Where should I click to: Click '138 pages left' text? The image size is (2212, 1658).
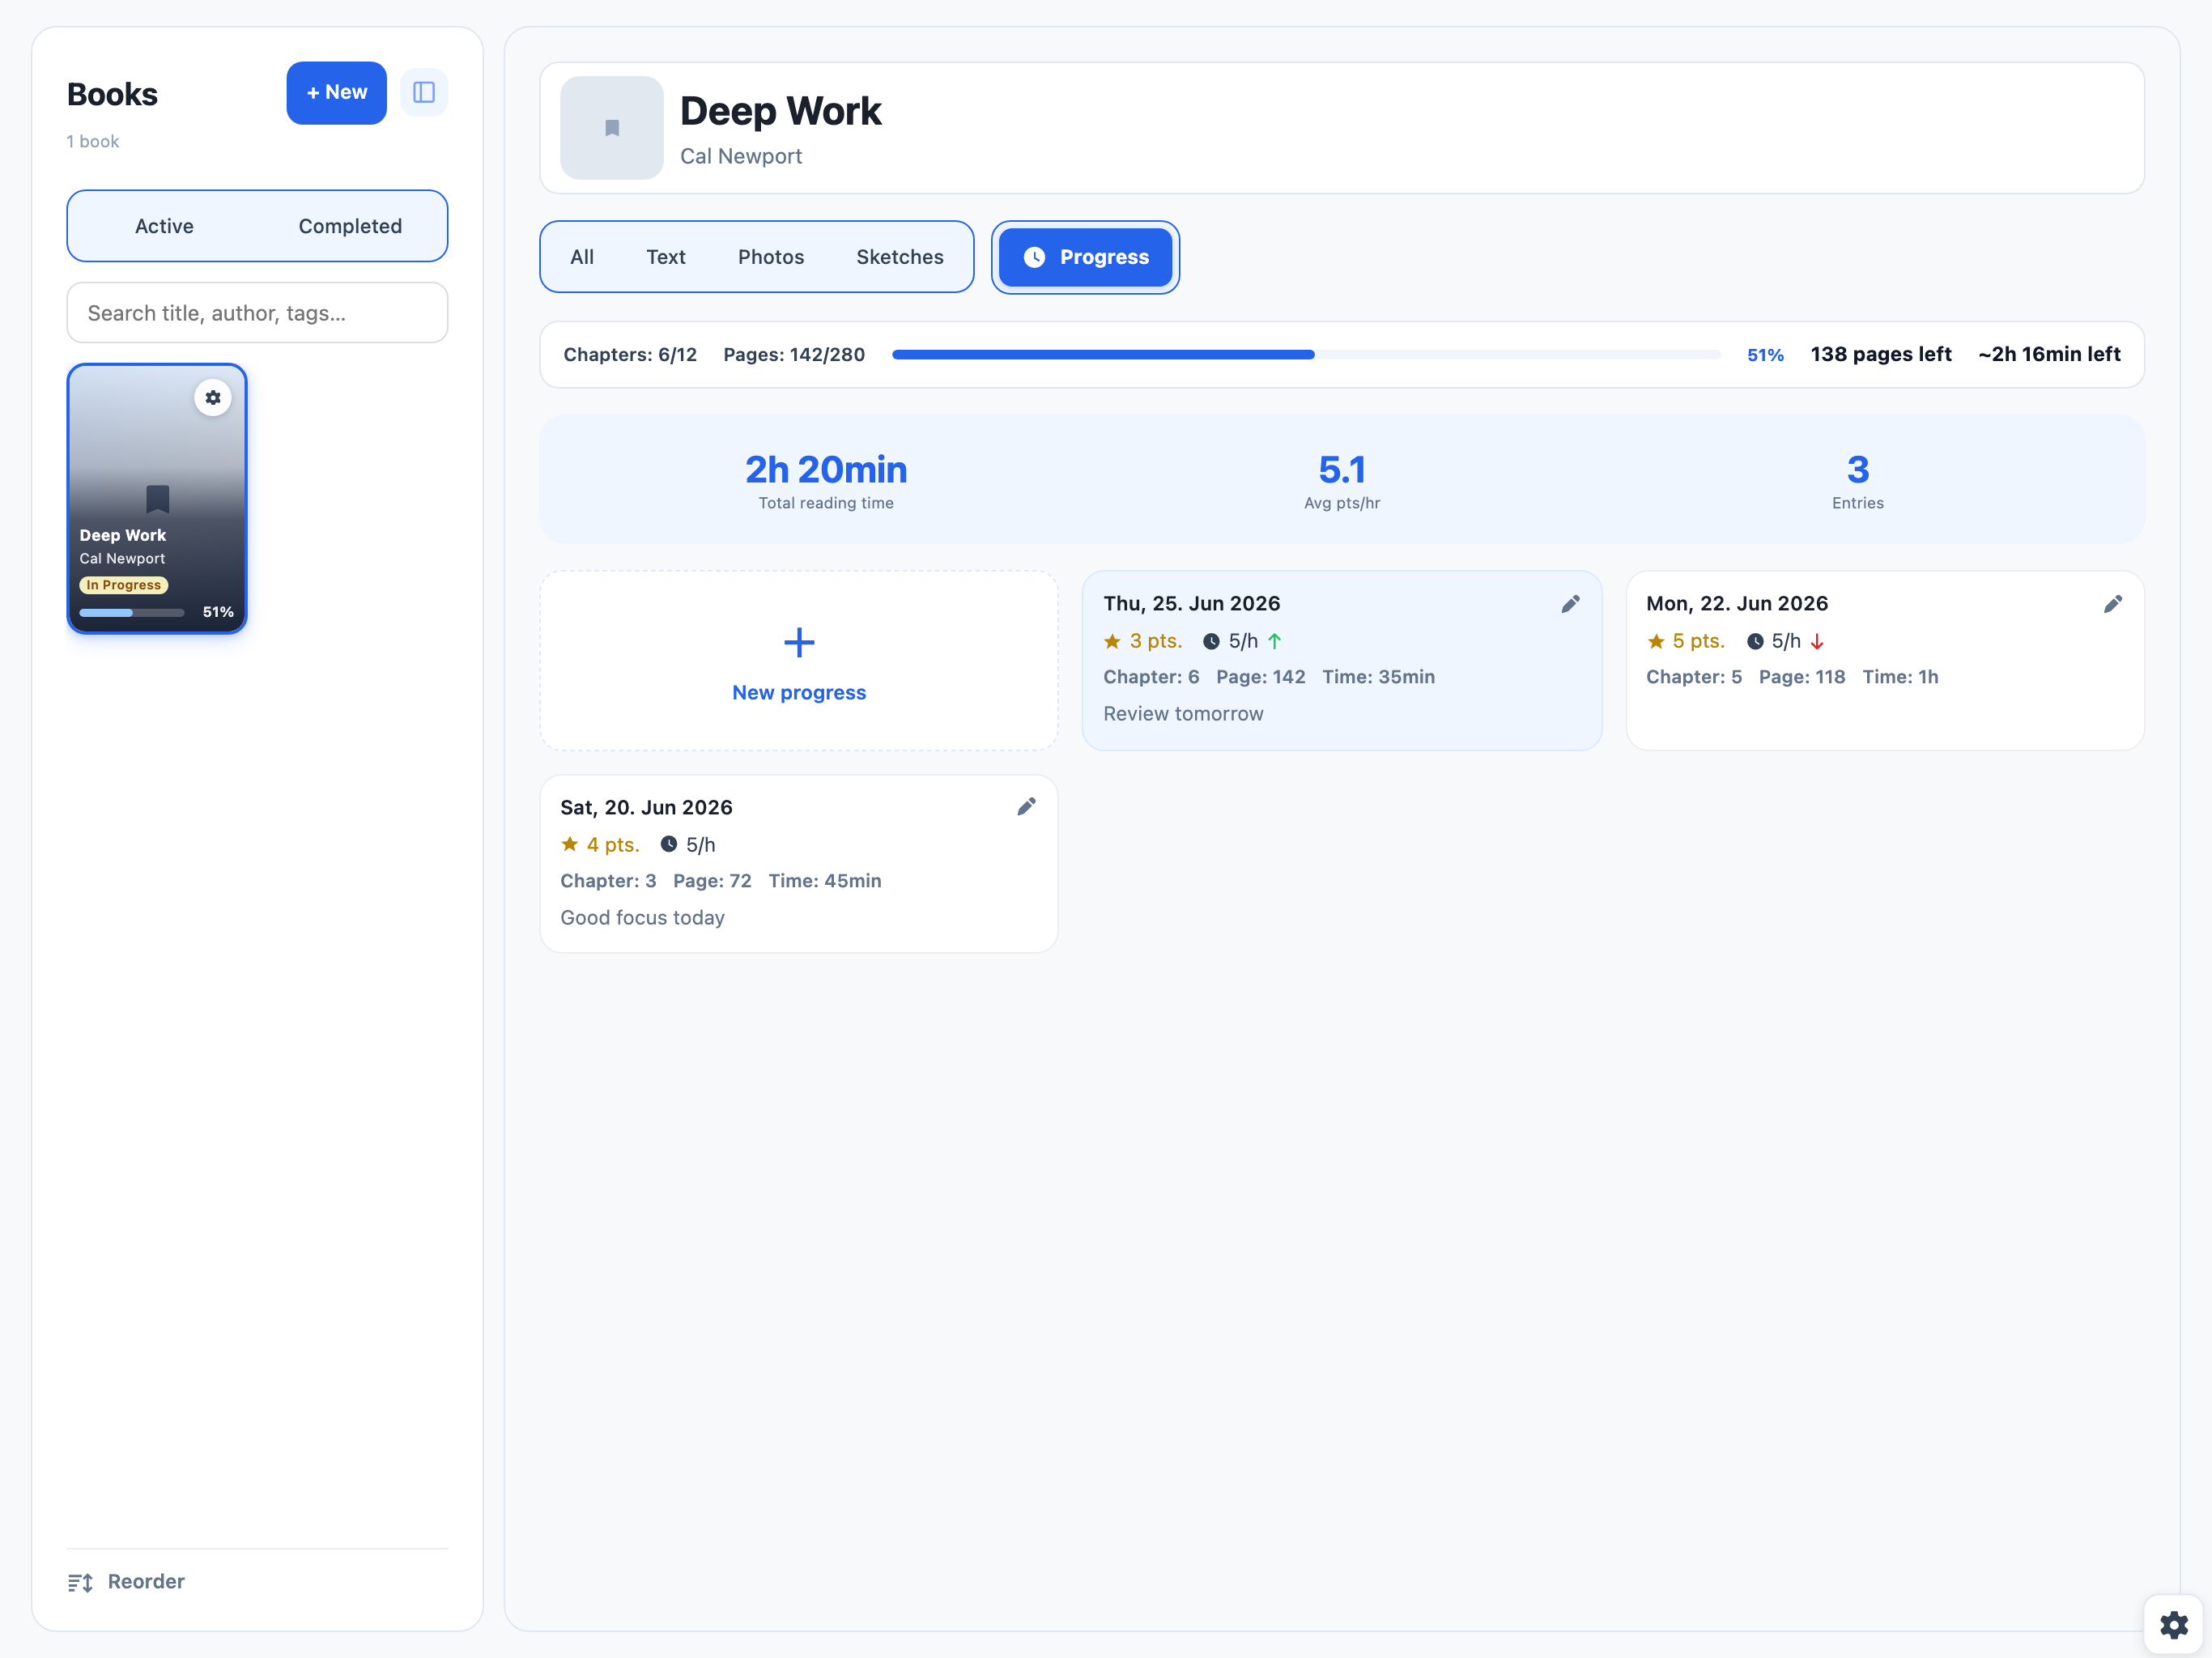click(1881, 354)
